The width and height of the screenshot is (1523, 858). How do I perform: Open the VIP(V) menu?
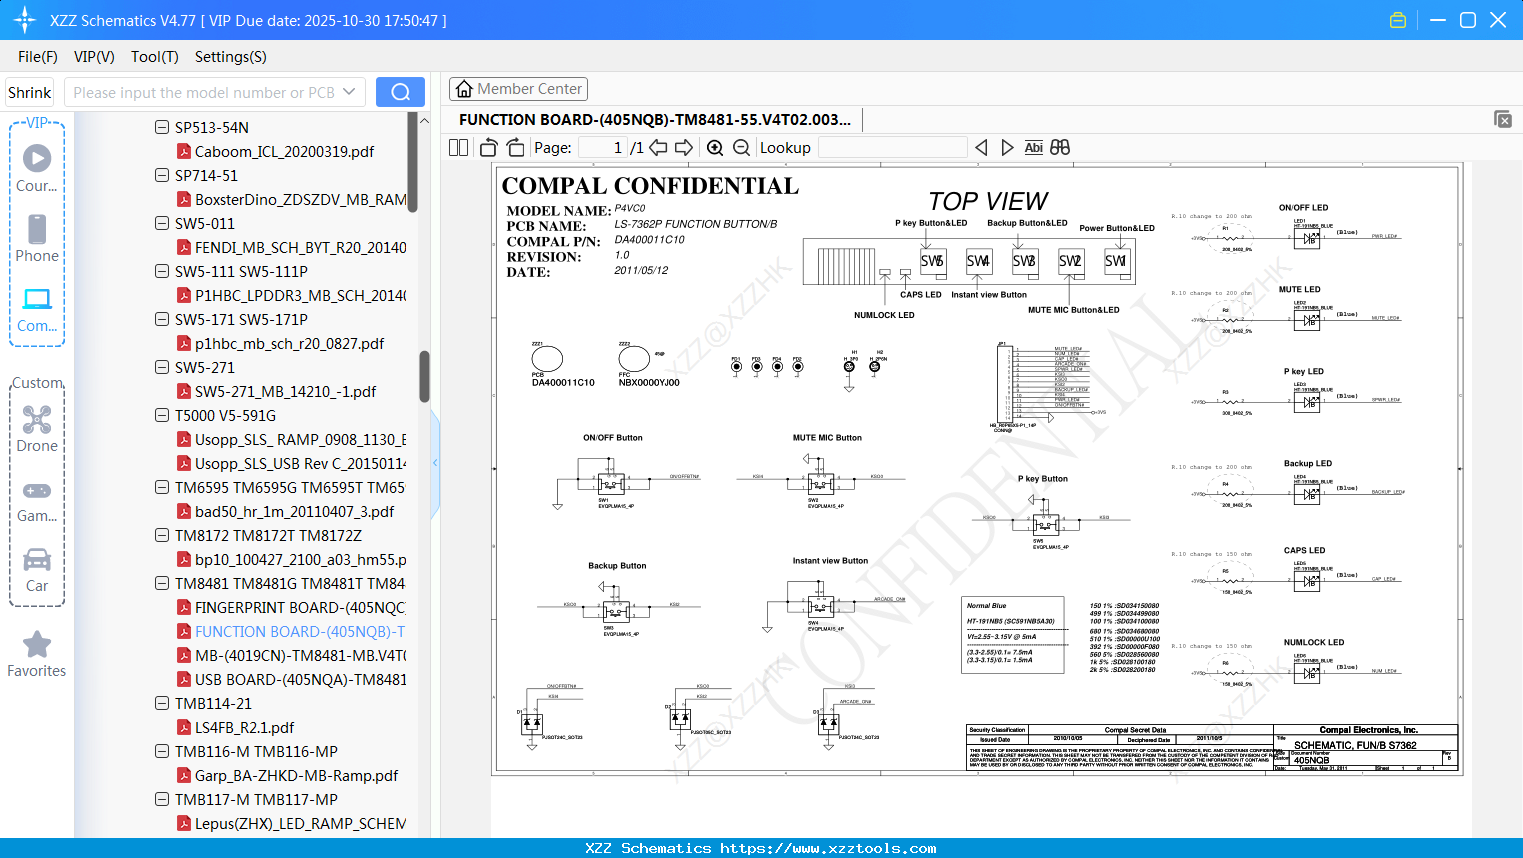coord(94,57)
